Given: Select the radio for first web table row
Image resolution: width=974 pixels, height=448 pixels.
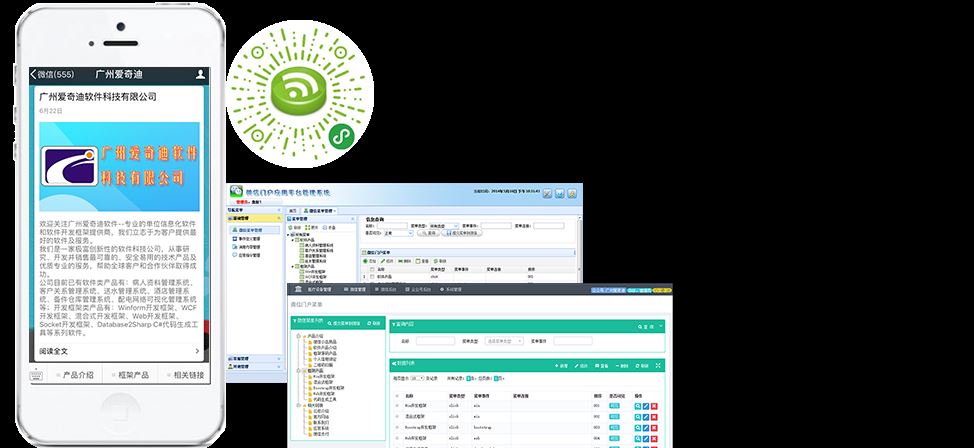Looking at the screenshot, I should click(x=397, y=405).
